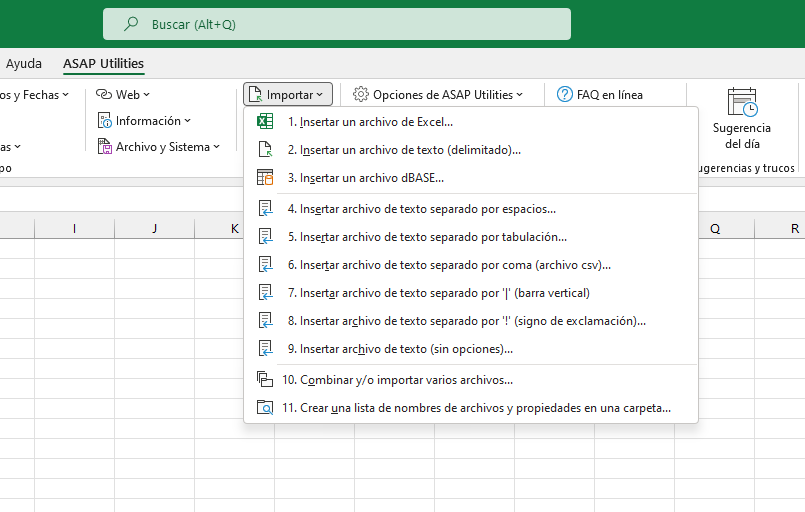Click the Sugerencia del día button
Screen dimensions: 805x512
click(742, 118)
